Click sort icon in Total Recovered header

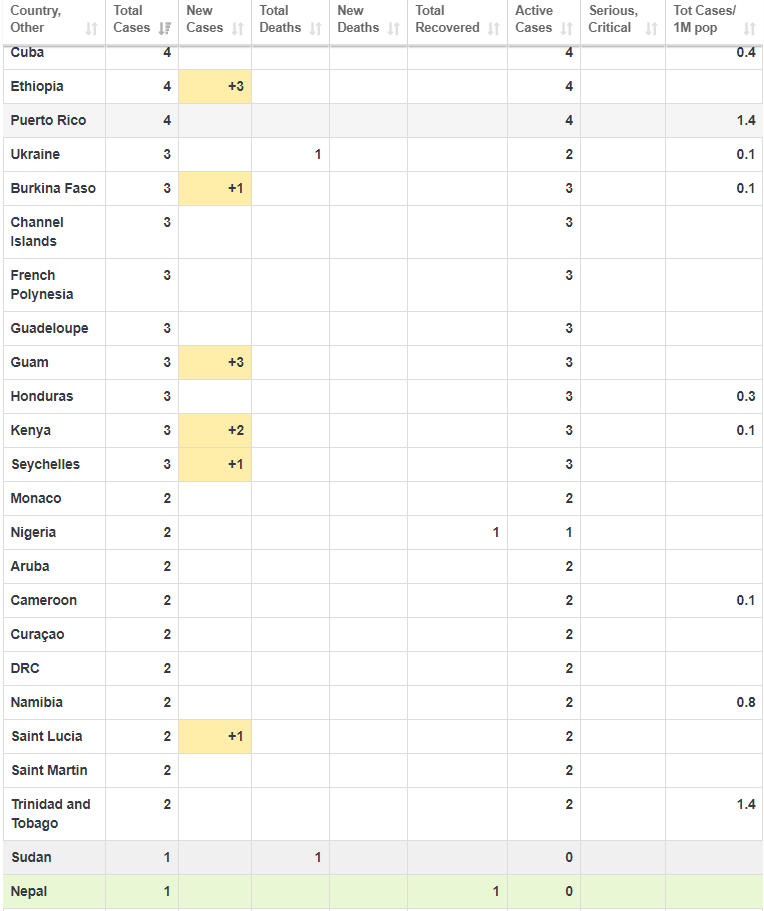(x=494, y=28)
